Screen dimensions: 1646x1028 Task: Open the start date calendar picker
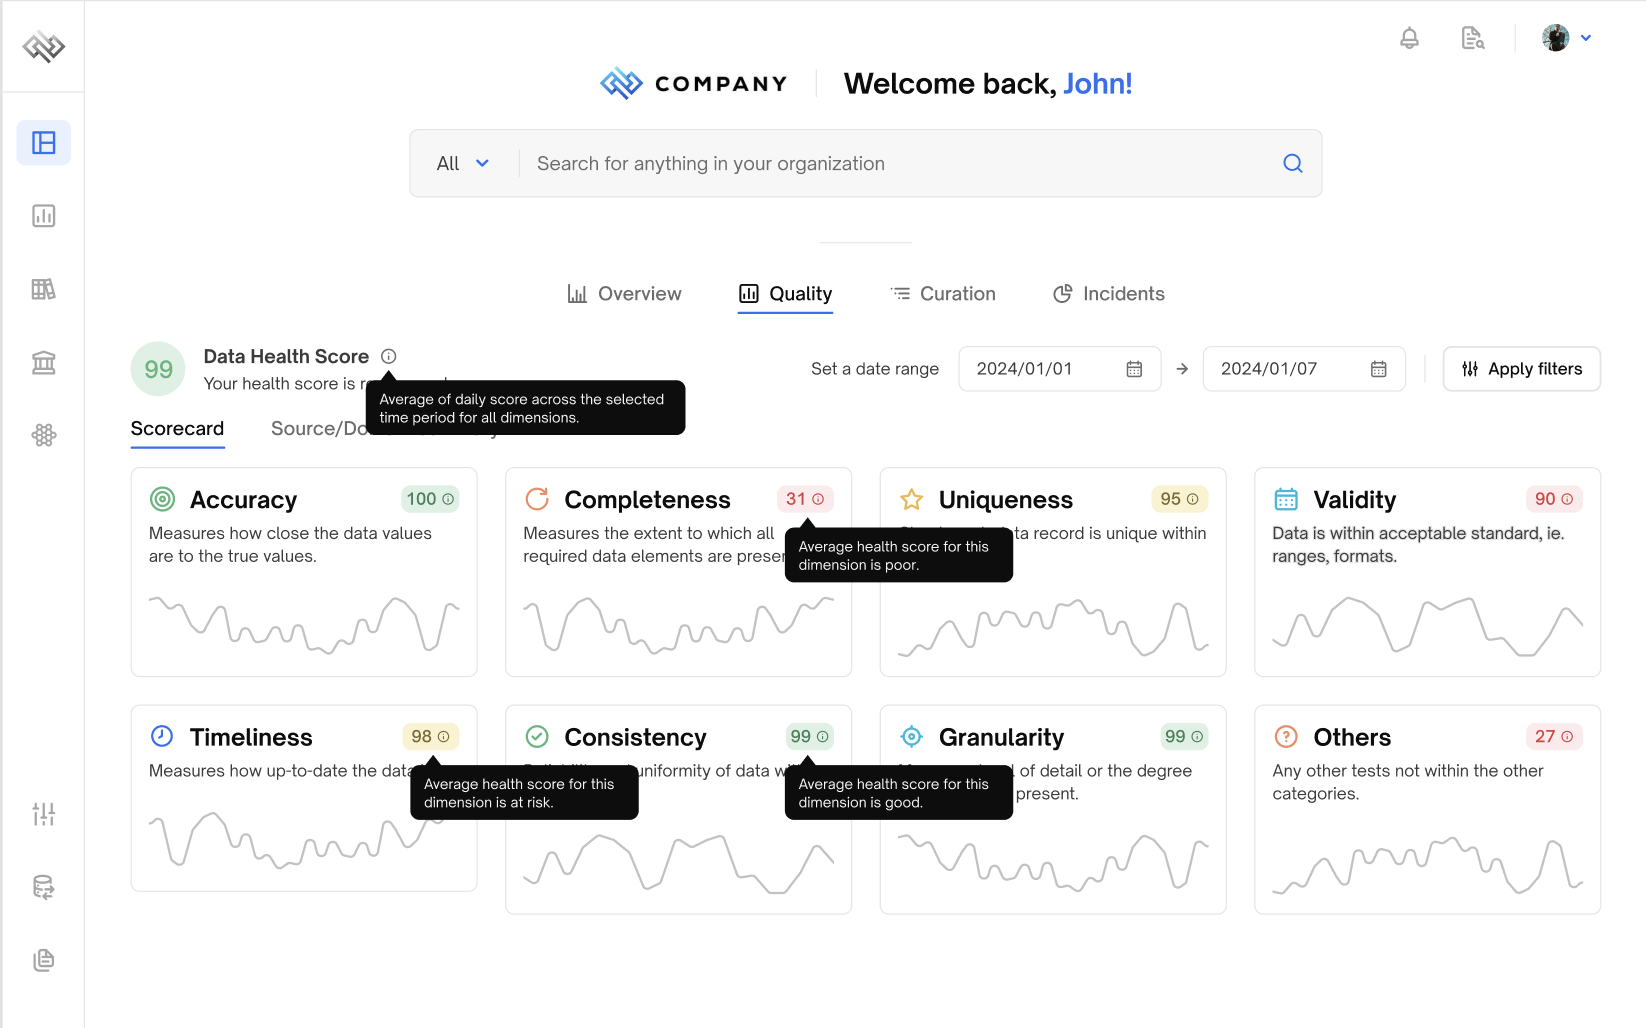pyautogui.click(x=1134, y=369)
